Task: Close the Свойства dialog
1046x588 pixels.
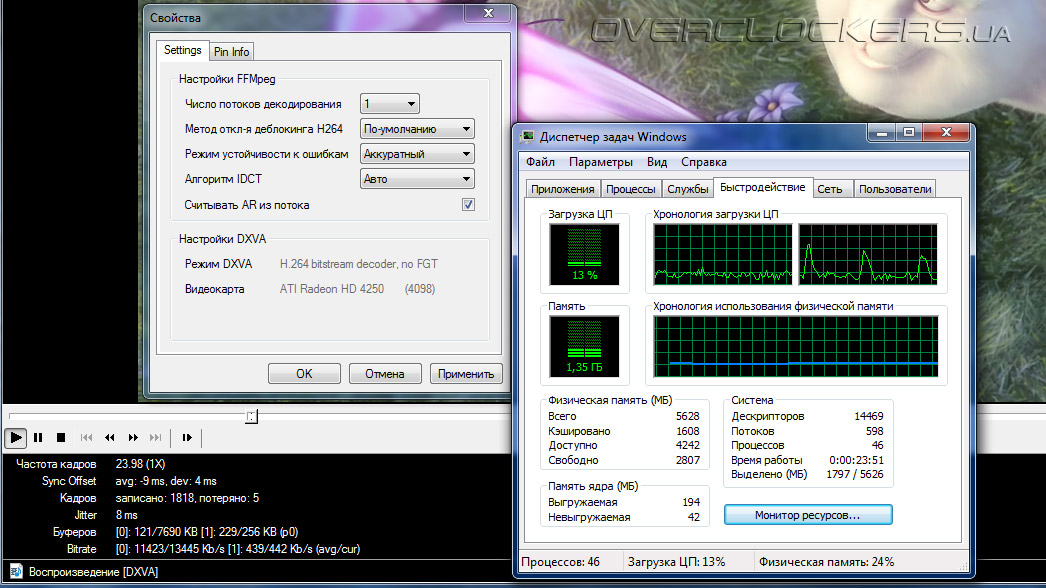Action: 488,13
